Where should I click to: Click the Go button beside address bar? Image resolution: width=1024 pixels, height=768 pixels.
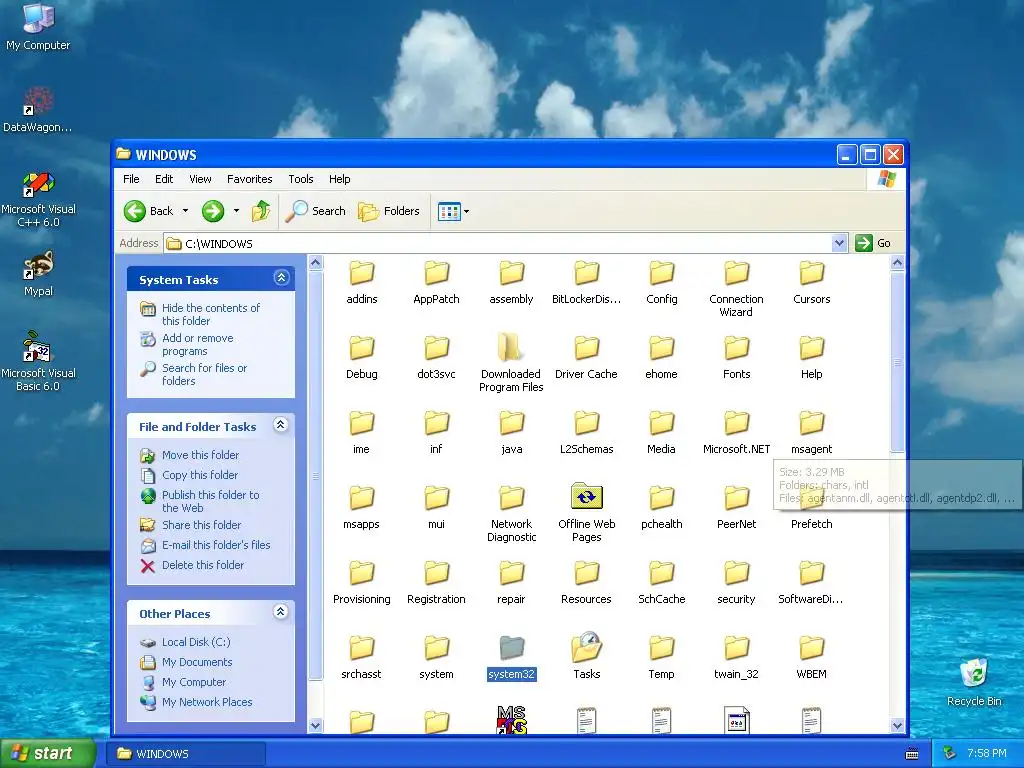pyautogui.click(x=873, y=243)
